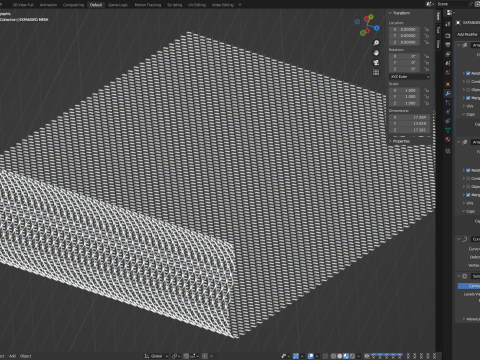480x360 pixels.
Task: Open the Add Modifier dropdown
Action: coord(468,34)
